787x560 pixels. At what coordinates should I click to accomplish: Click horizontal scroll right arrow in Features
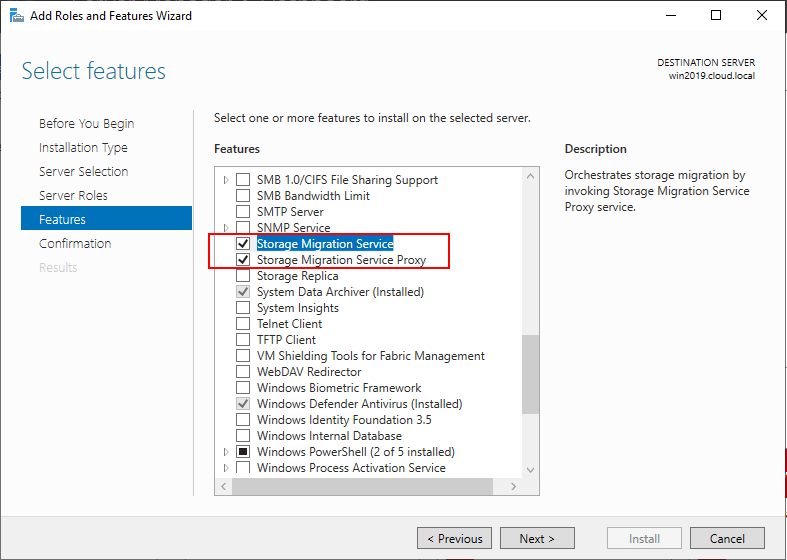coord(513,486)
